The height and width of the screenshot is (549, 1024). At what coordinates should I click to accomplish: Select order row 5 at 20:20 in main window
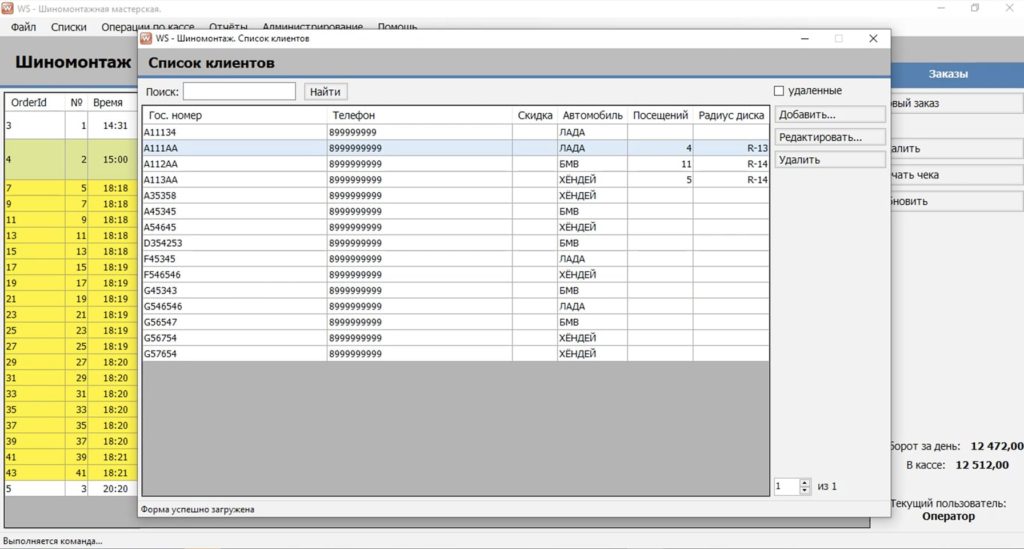(x=71, y=488)
